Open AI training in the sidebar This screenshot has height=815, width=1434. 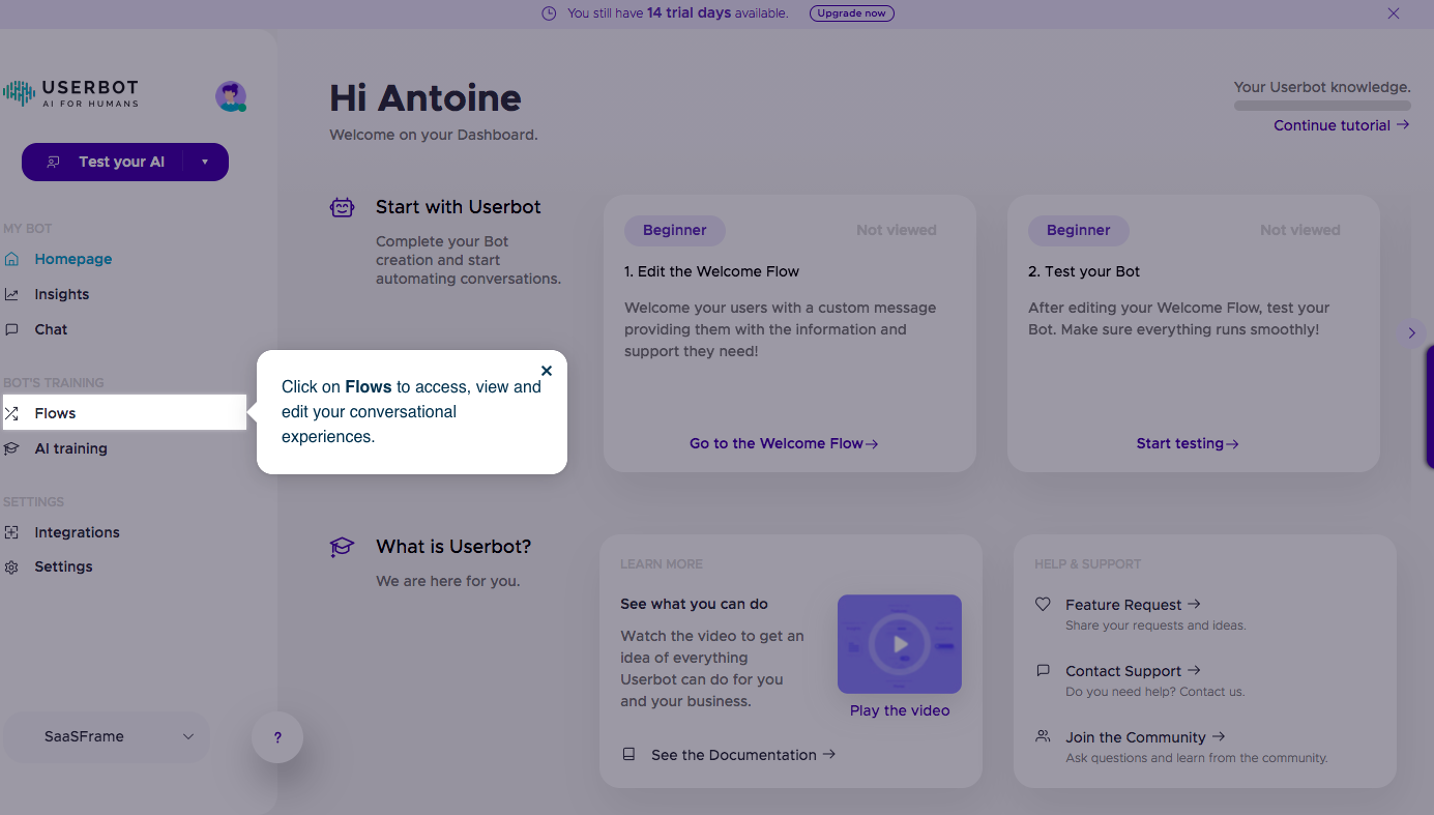click(x=71, y=449)
